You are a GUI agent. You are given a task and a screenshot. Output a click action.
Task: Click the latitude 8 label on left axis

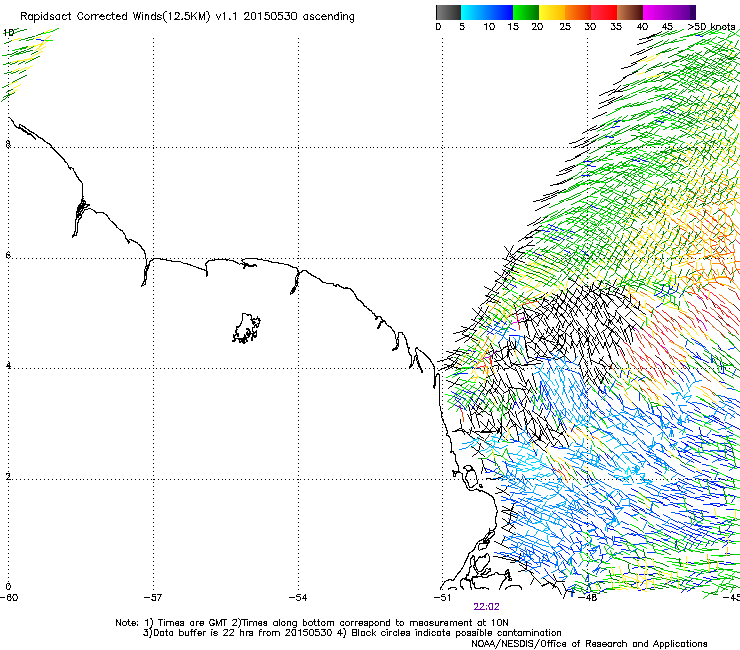click(8, 144)
